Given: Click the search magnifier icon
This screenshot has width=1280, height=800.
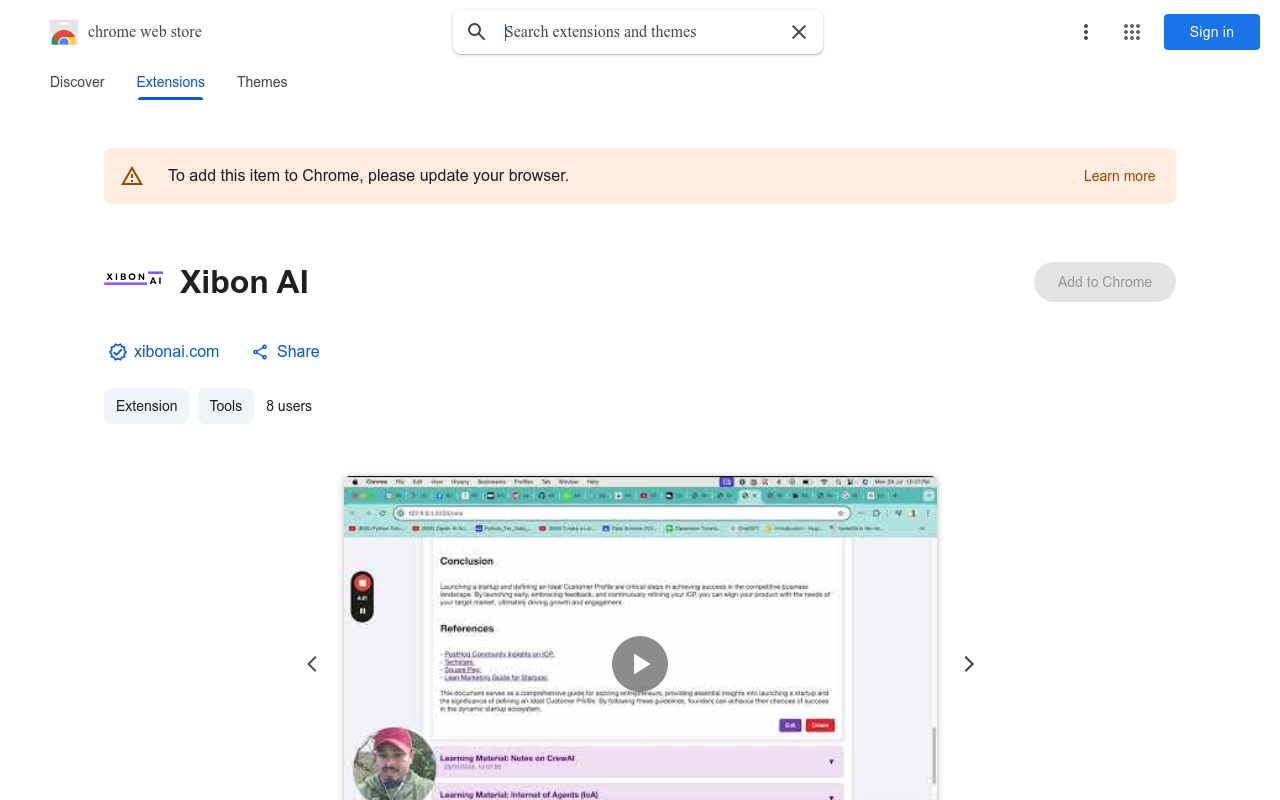Looking at the screenshot, I should point(477,32).
